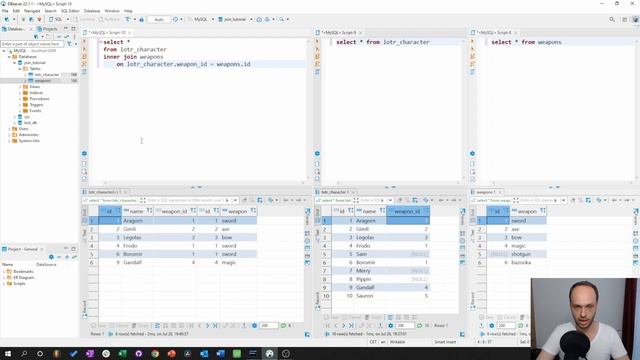
Task: Open the join_tutorial active database selector
Action: 235,19
